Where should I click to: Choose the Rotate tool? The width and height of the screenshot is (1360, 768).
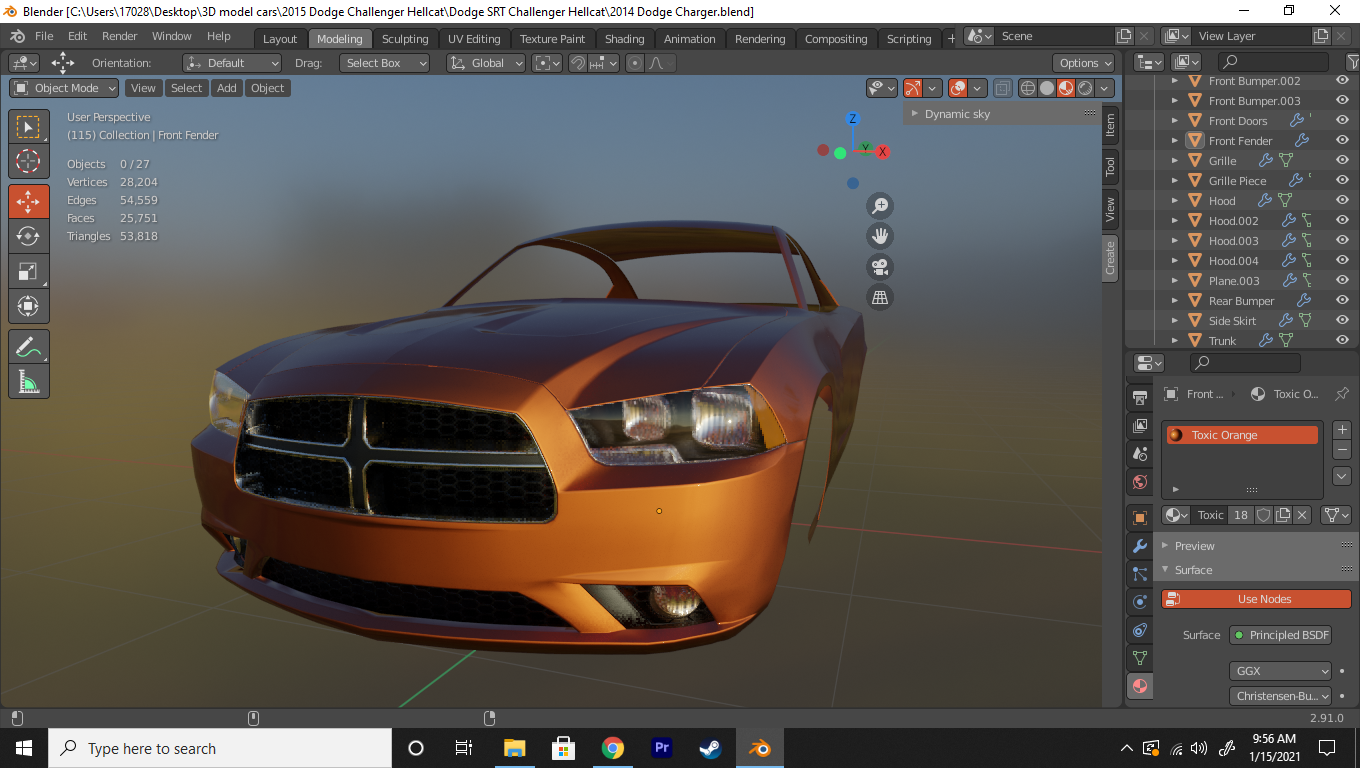(x=28, y=236)
